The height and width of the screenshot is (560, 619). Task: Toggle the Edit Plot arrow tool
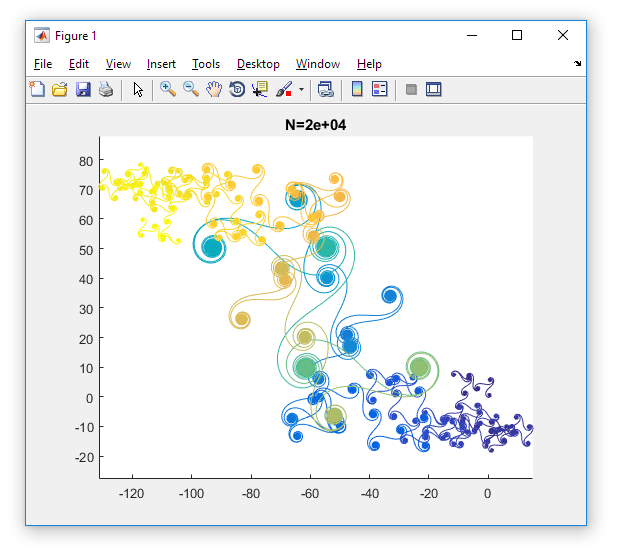click(138, 89)
